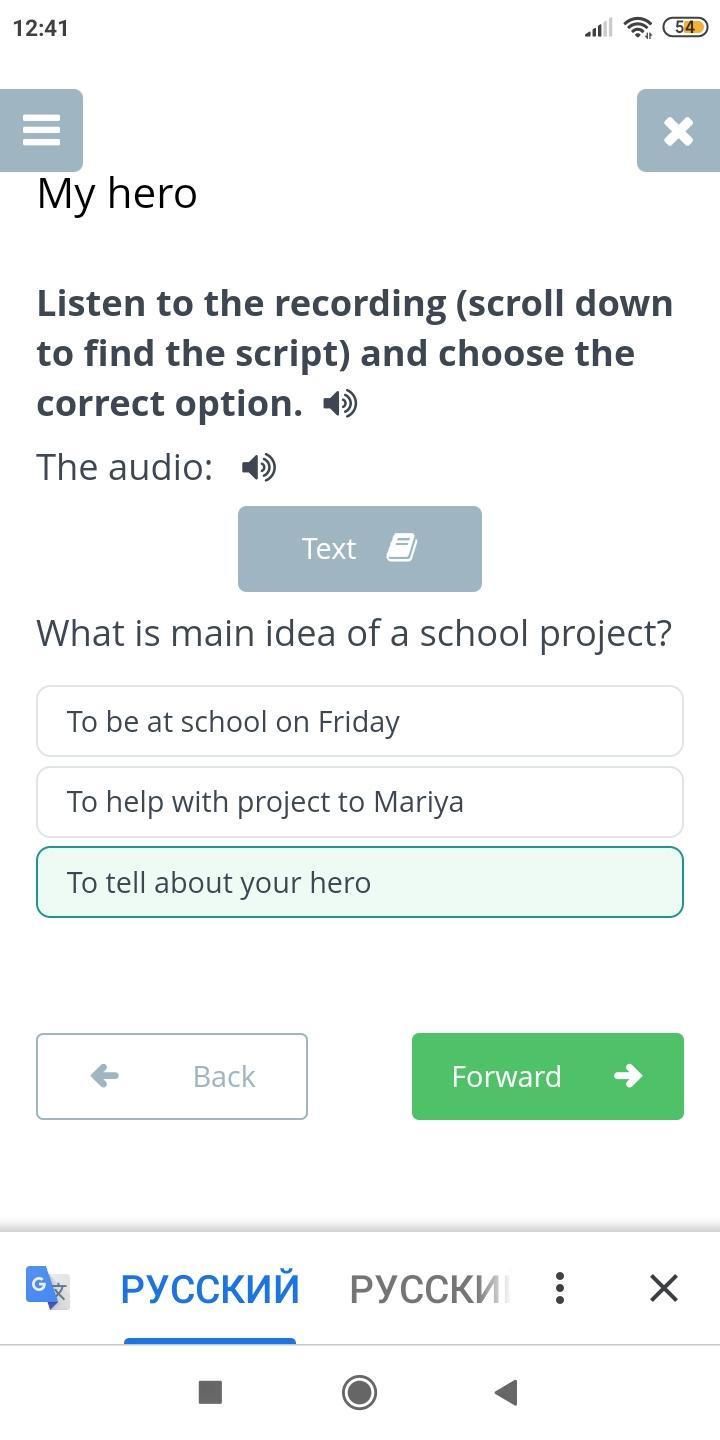
Task: Play the speaker icon beside the instructions
Action: [x=340, y=403]
